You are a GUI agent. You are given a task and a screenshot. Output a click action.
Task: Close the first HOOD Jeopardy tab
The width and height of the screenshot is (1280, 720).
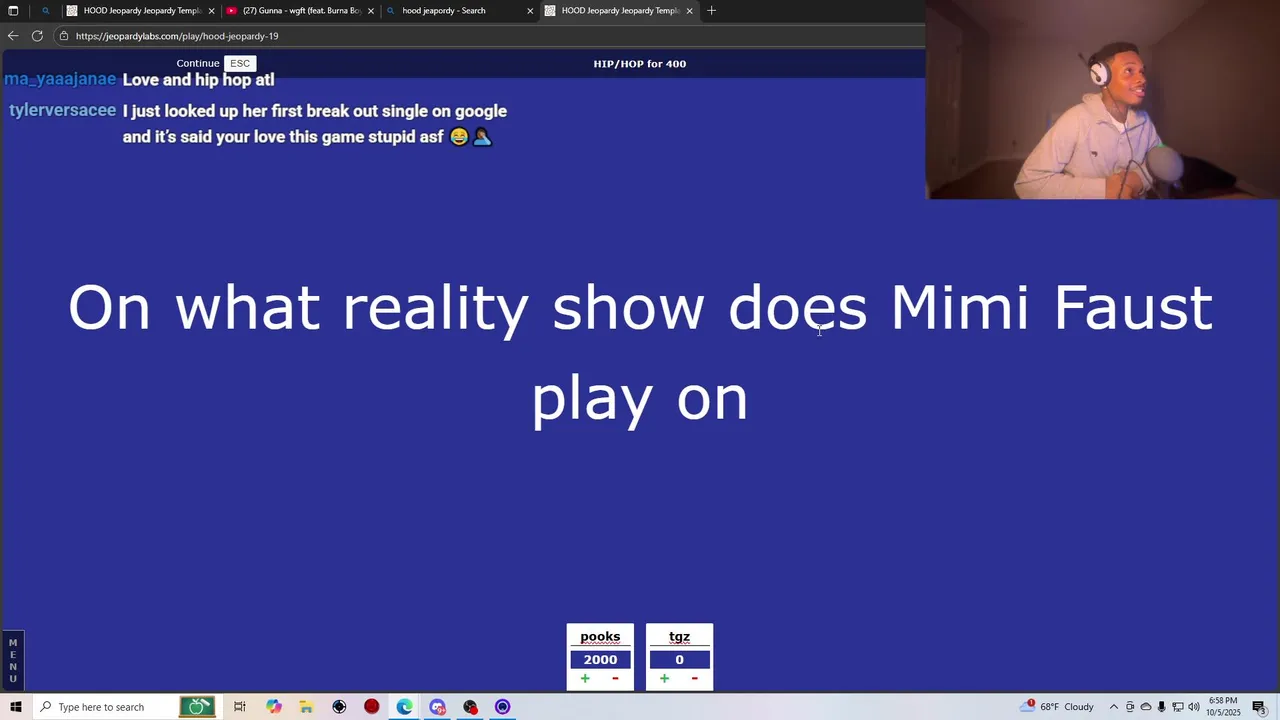pos(211,11)
